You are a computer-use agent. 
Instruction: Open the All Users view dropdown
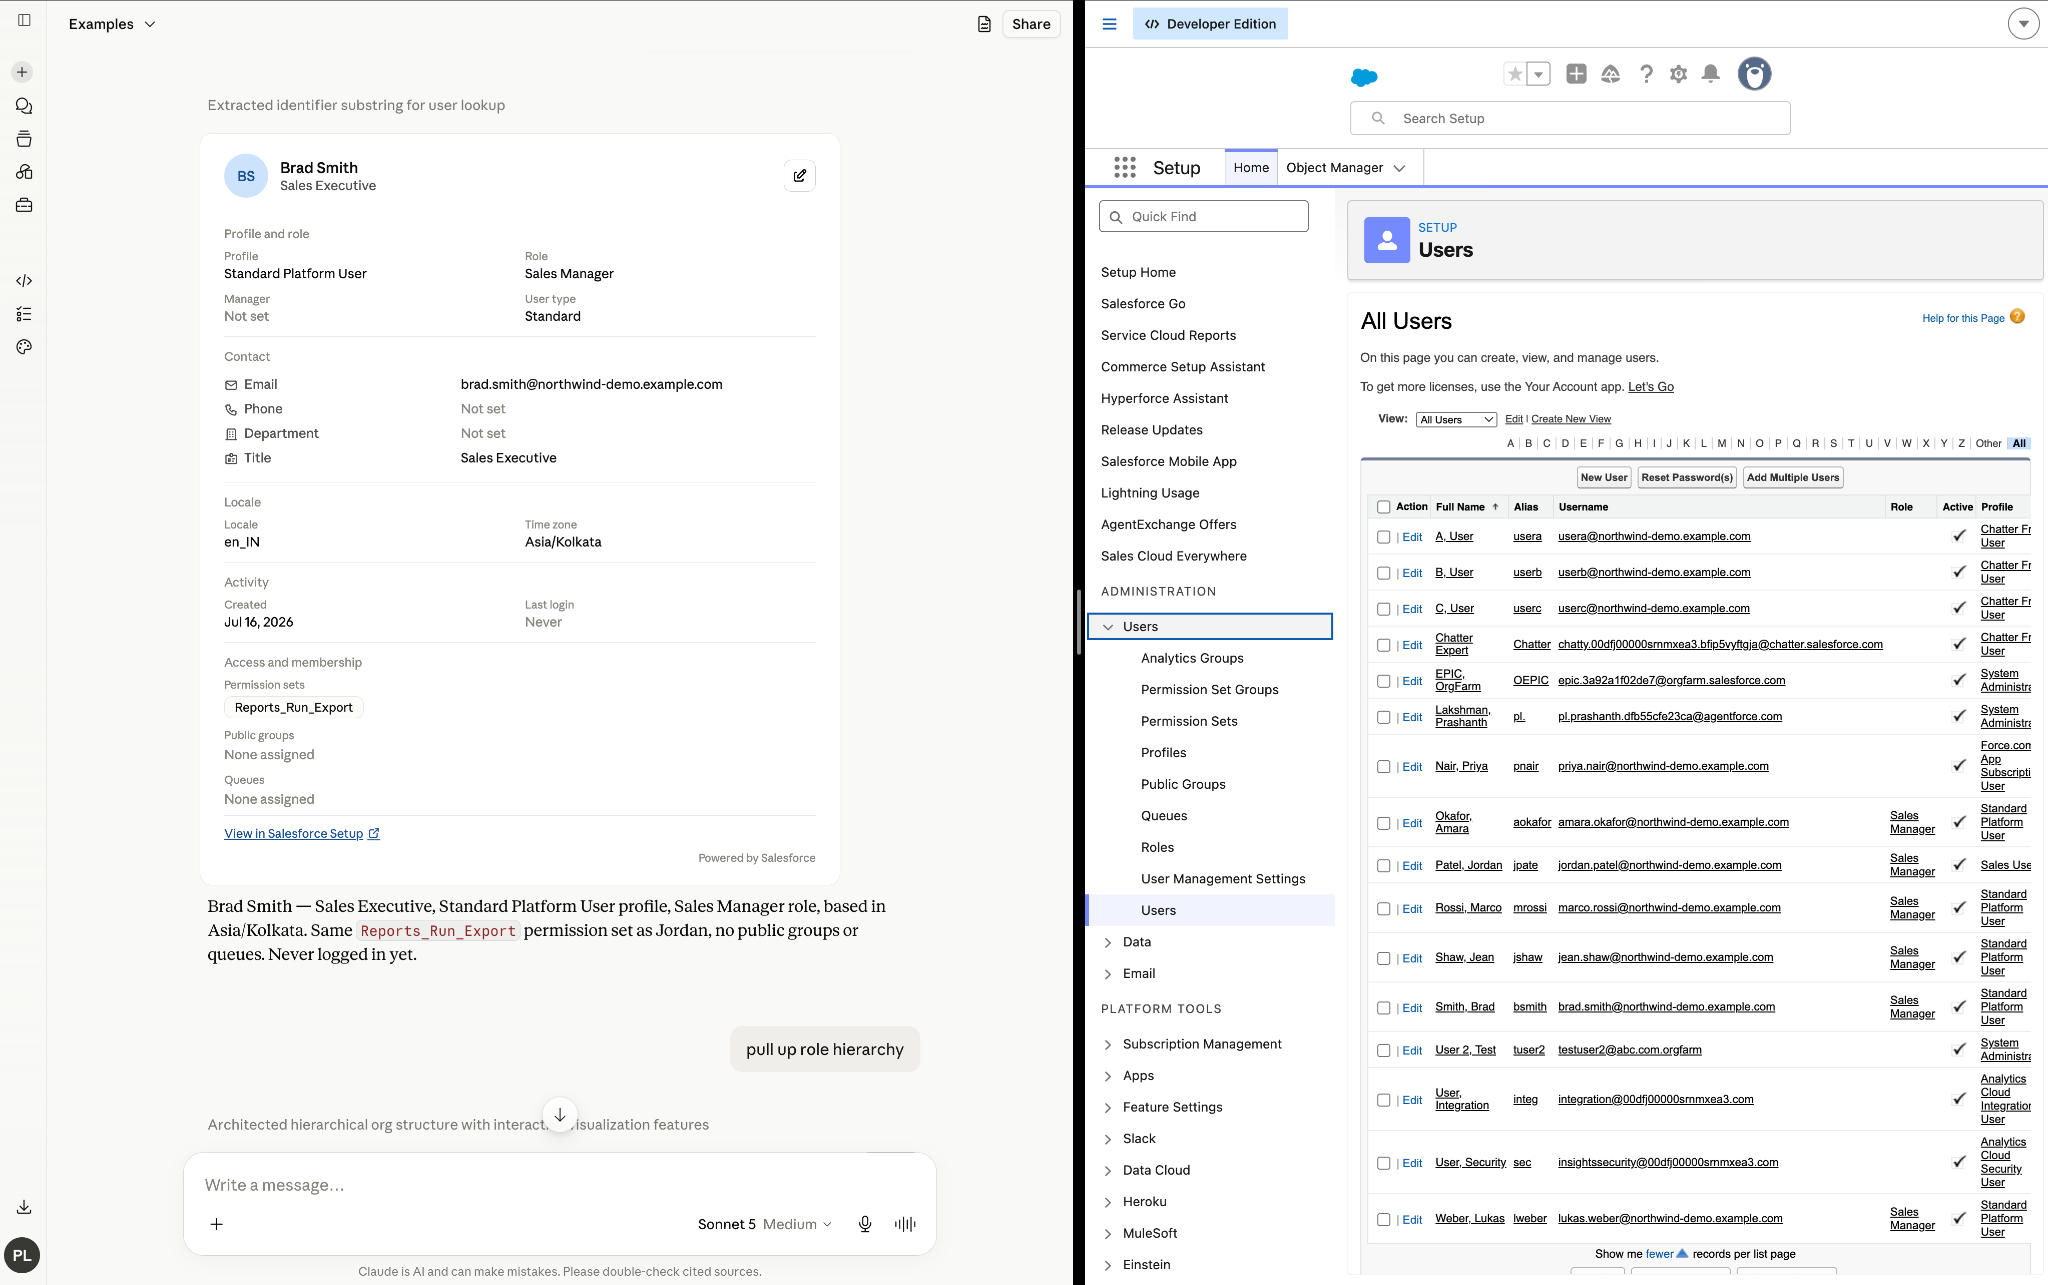(x=1456, y=419)
